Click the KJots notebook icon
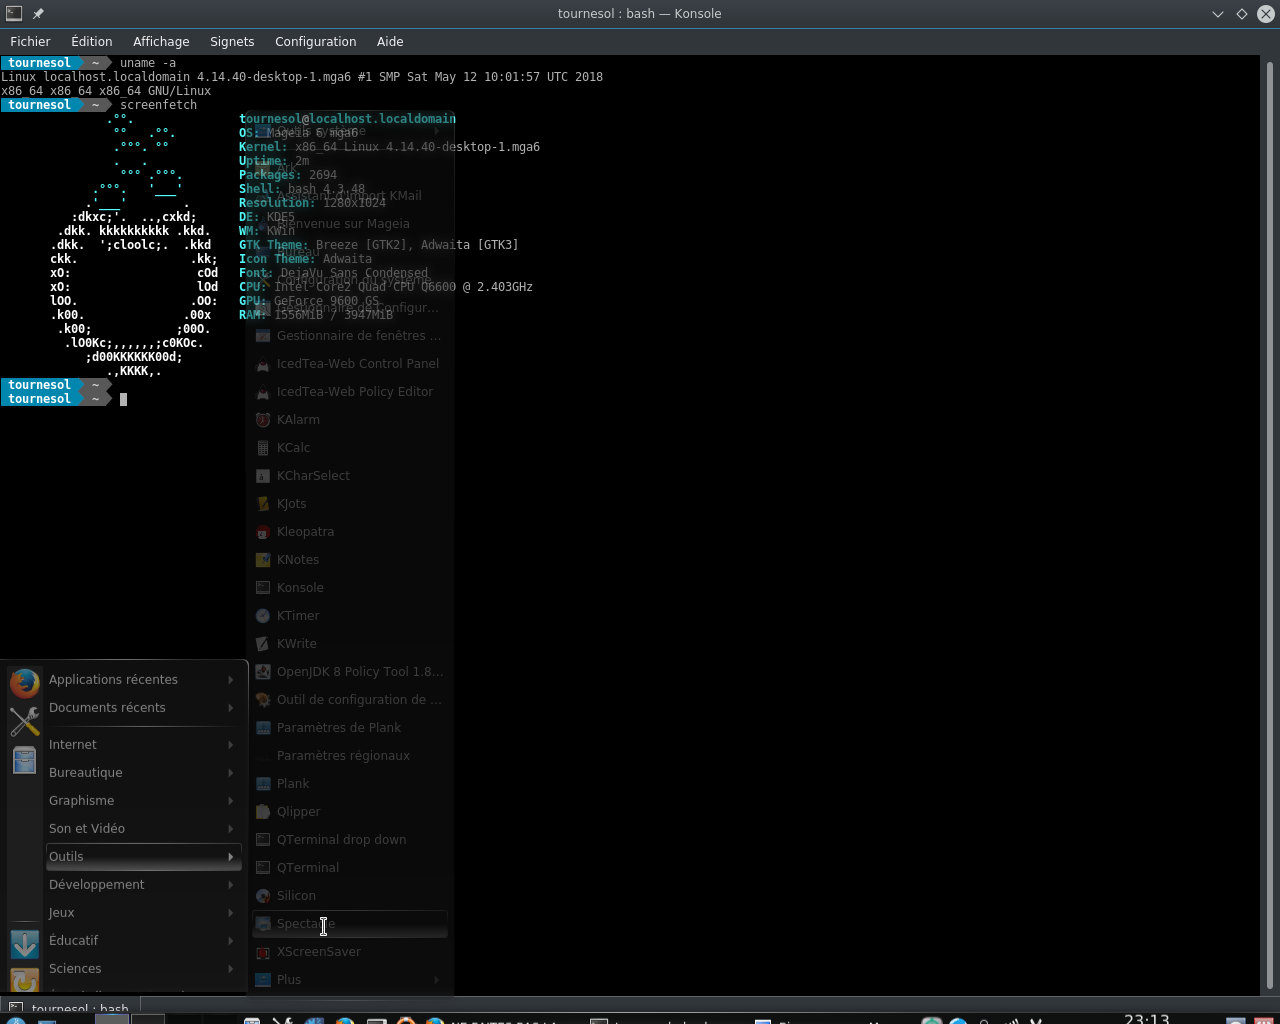 point(263,504)
